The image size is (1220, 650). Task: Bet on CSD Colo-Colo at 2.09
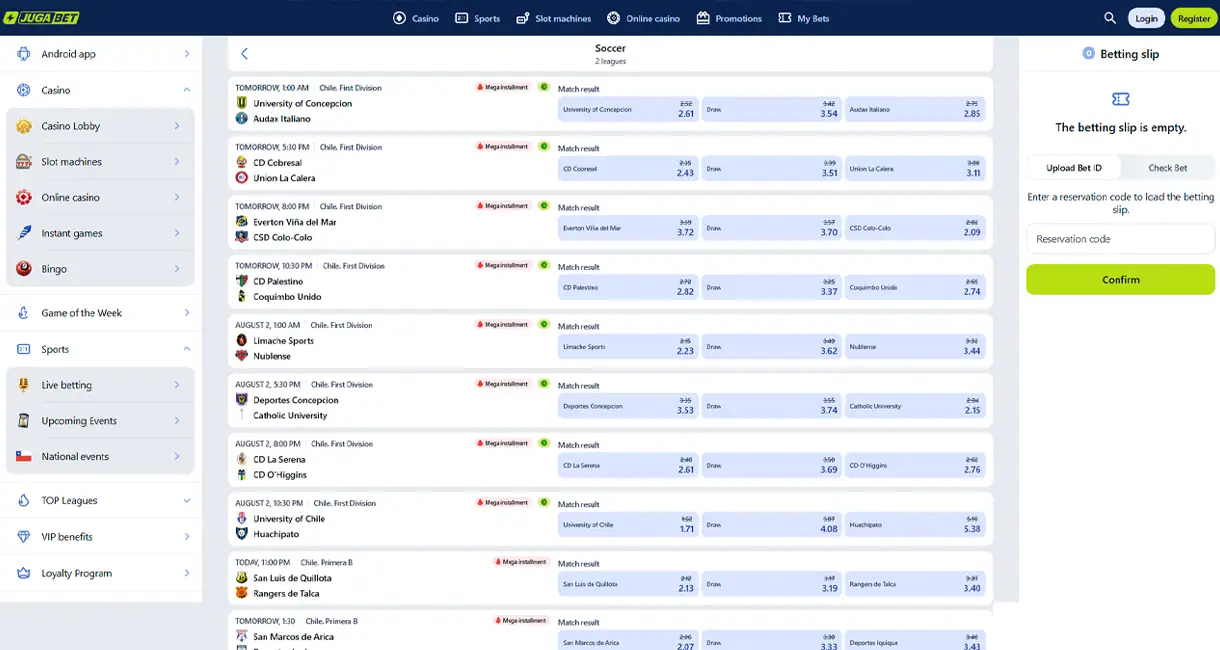(x=915, y=228)
